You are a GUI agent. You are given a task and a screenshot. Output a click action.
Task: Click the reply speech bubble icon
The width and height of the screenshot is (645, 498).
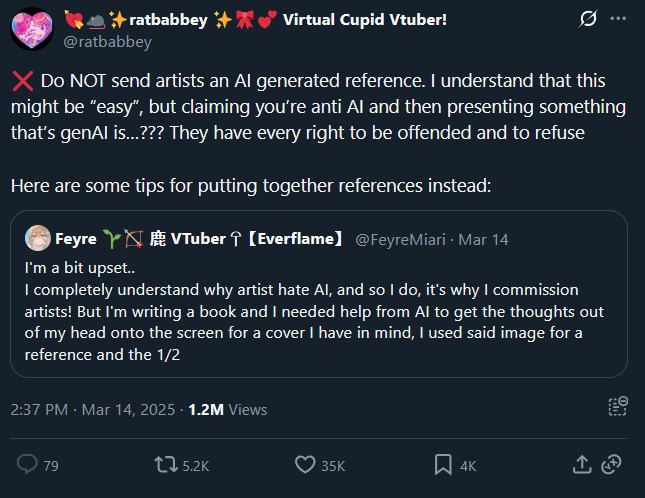point(28,465)
